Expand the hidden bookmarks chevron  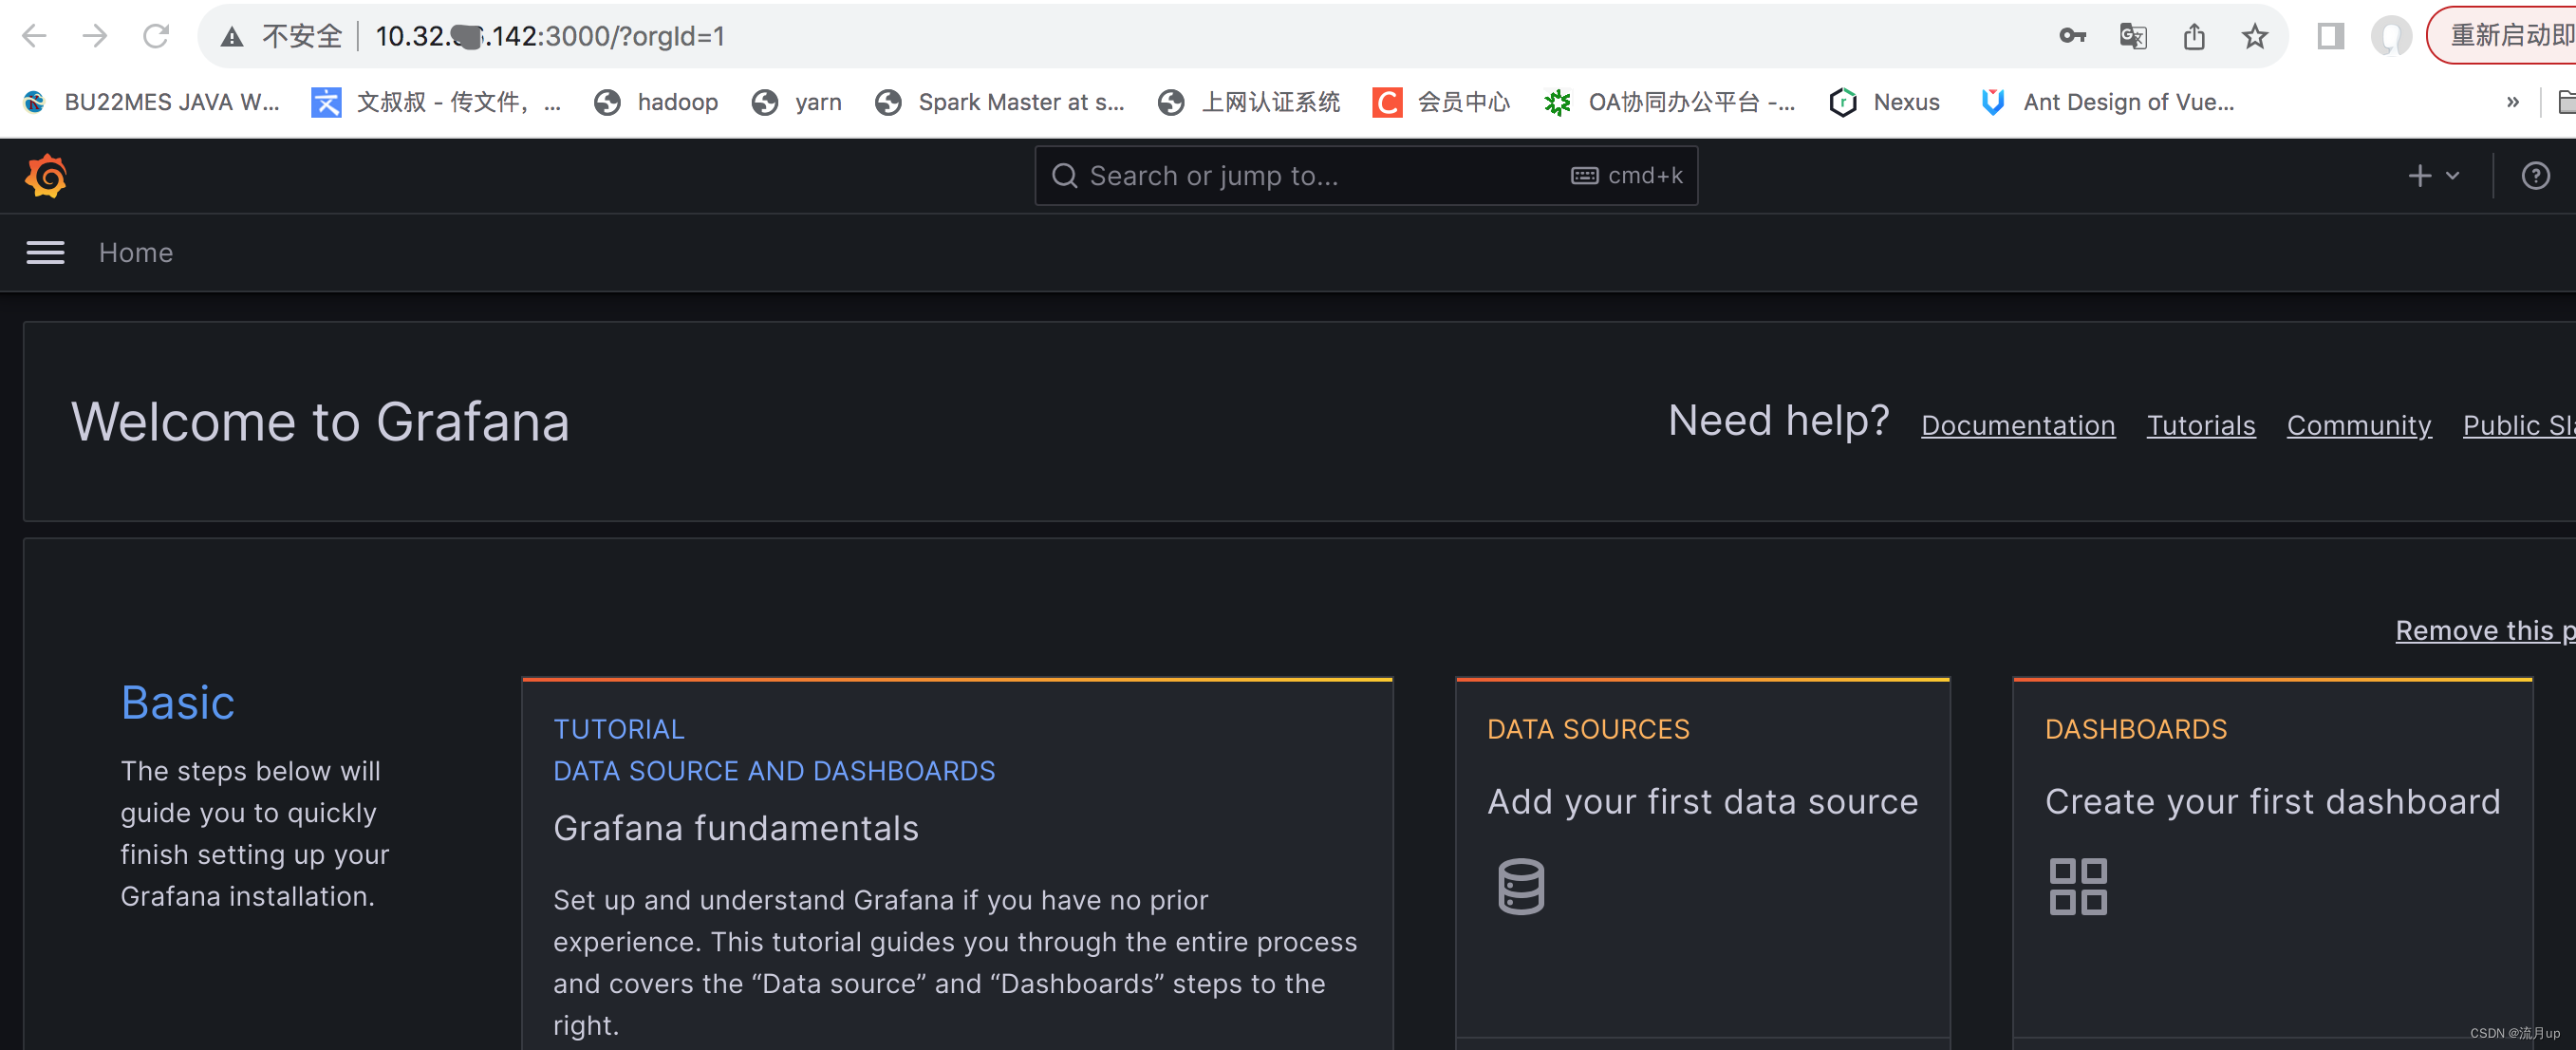tap(2512, 102)
